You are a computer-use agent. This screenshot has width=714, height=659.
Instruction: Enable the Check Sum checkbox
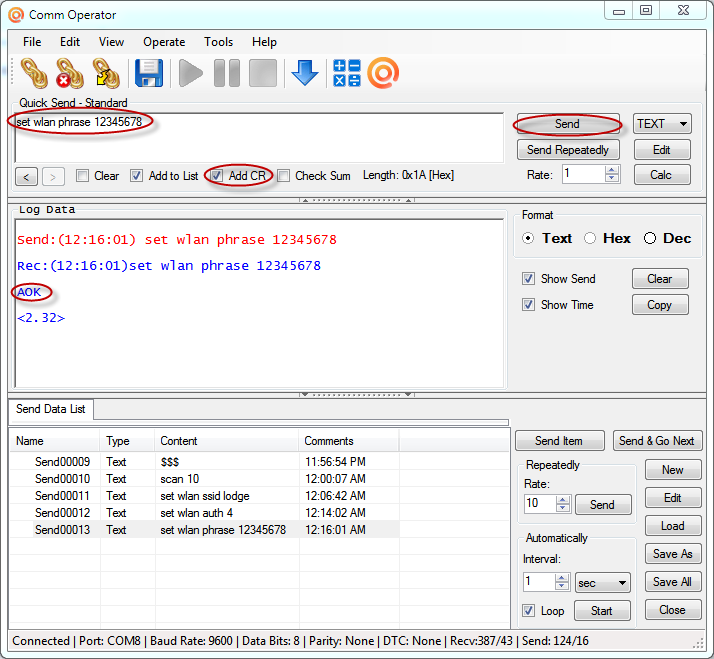click(x=283, y=175)
